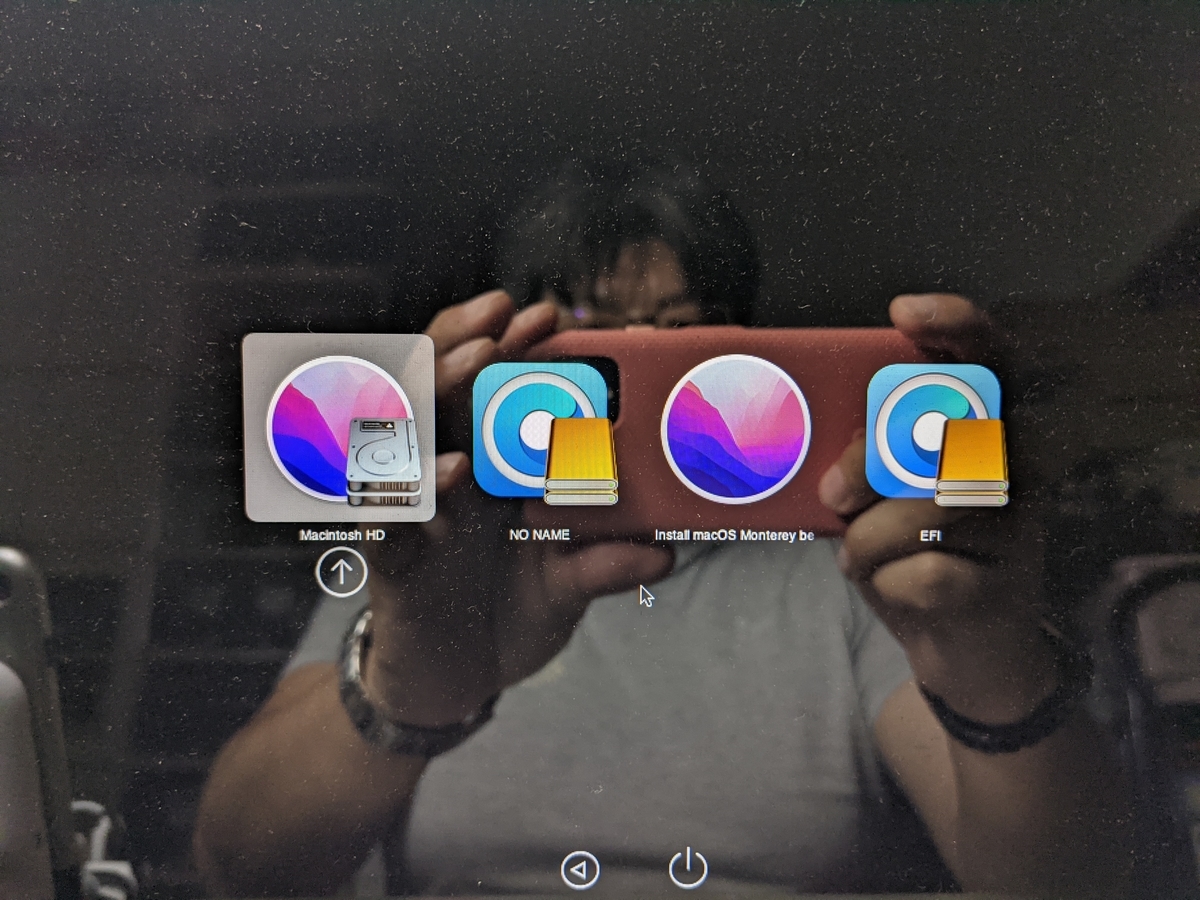Viewport: 1200px width, 900px height.
Task: Choose the NO NAME external drive icon
Action: point(544,432)
